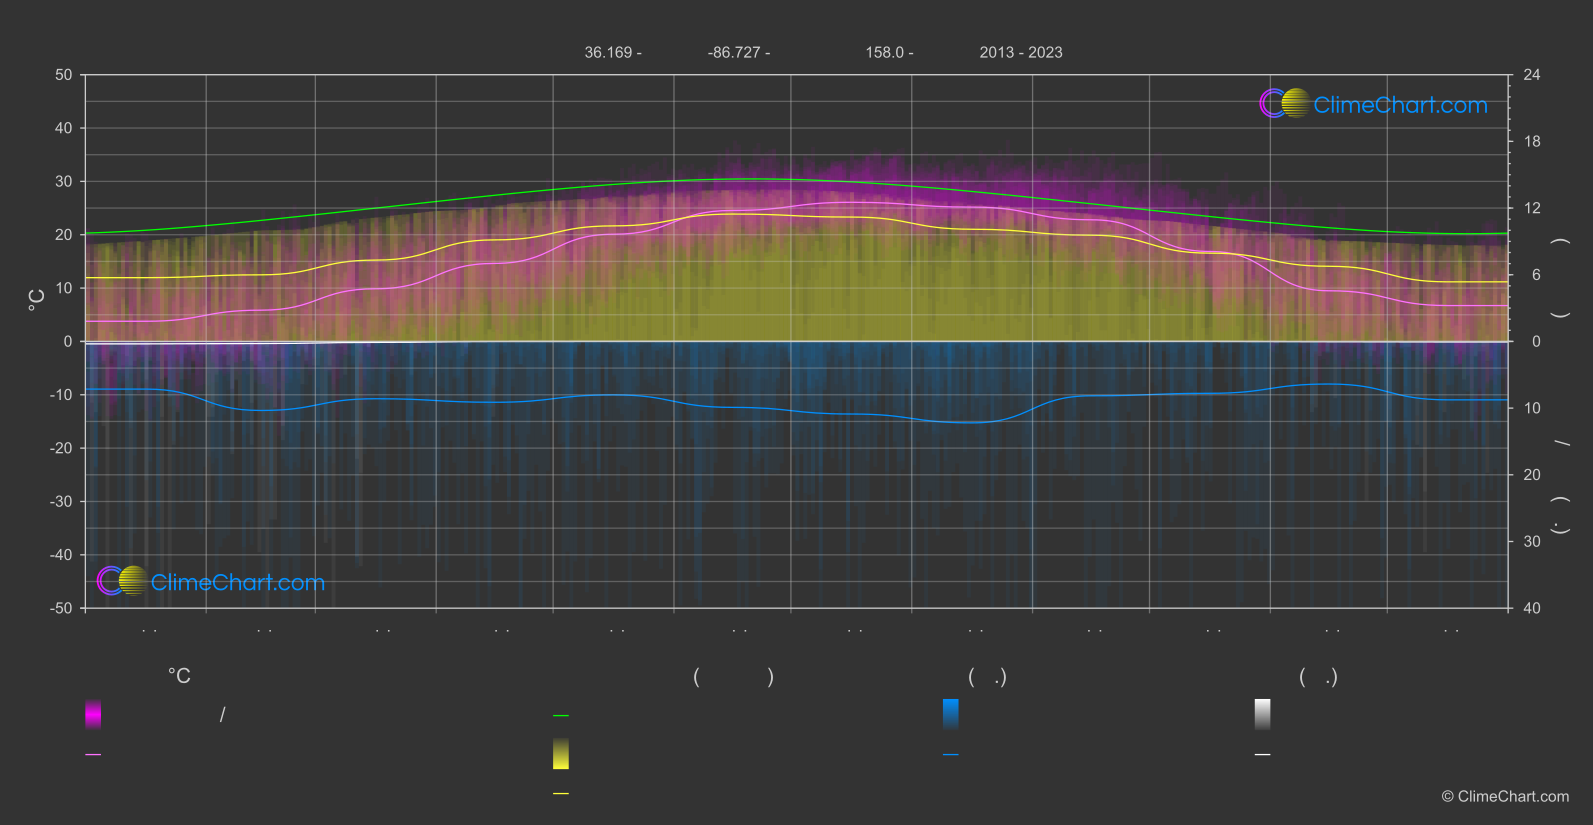Toggle the blue line legend marker
Image resolution: width=1593 pixels, height=825 pixels.
951,755
